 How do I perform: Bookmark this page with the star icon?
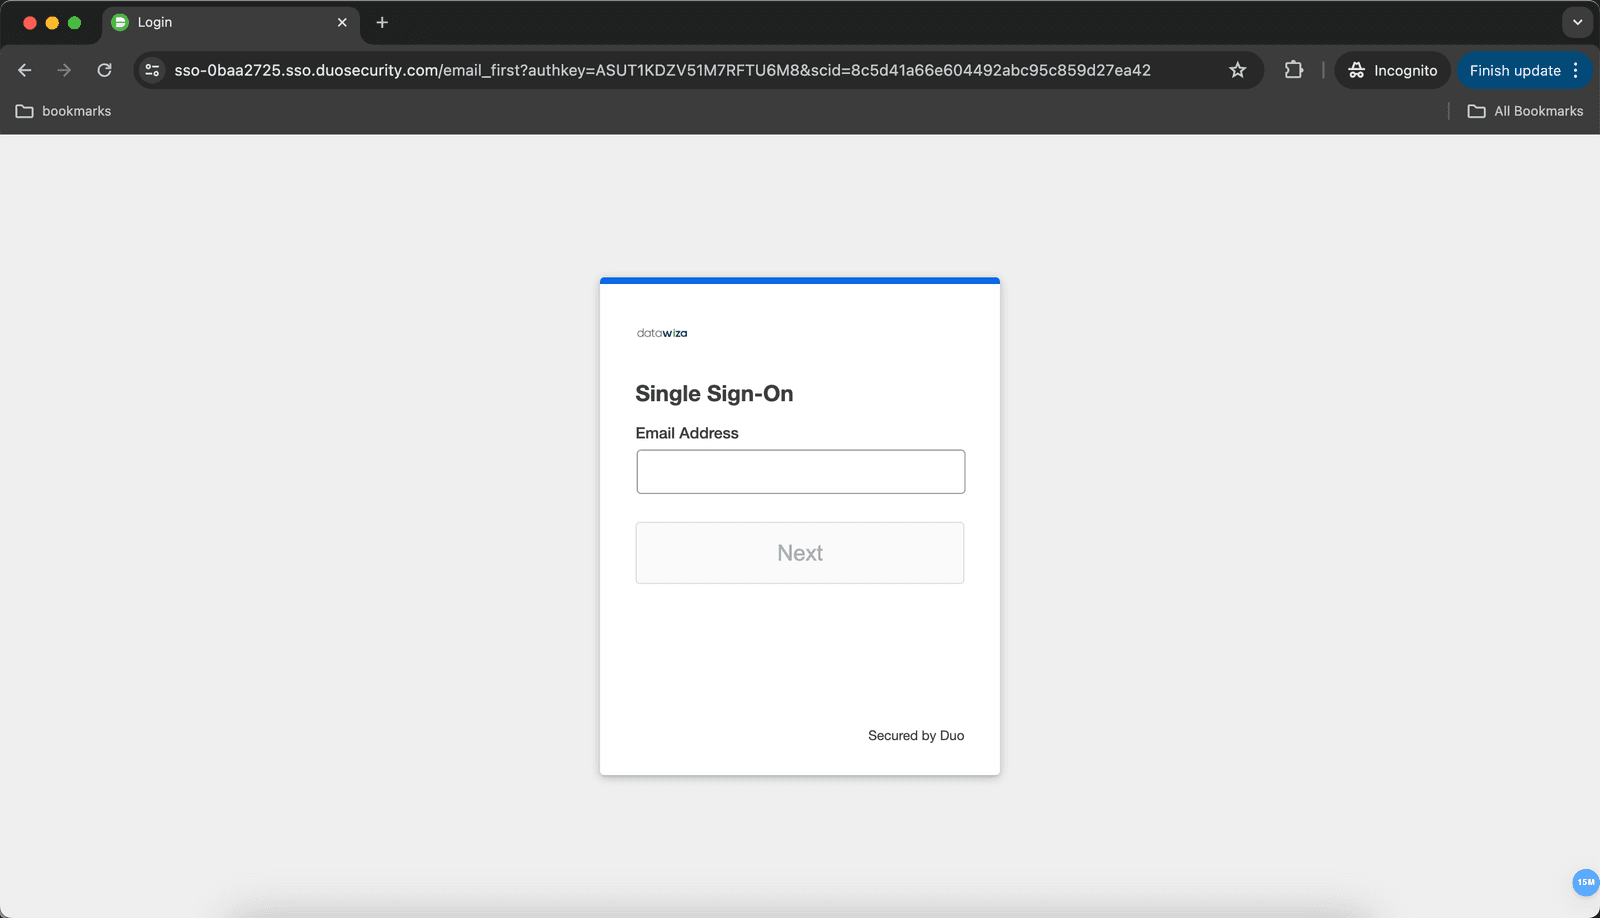(1238, 70)
